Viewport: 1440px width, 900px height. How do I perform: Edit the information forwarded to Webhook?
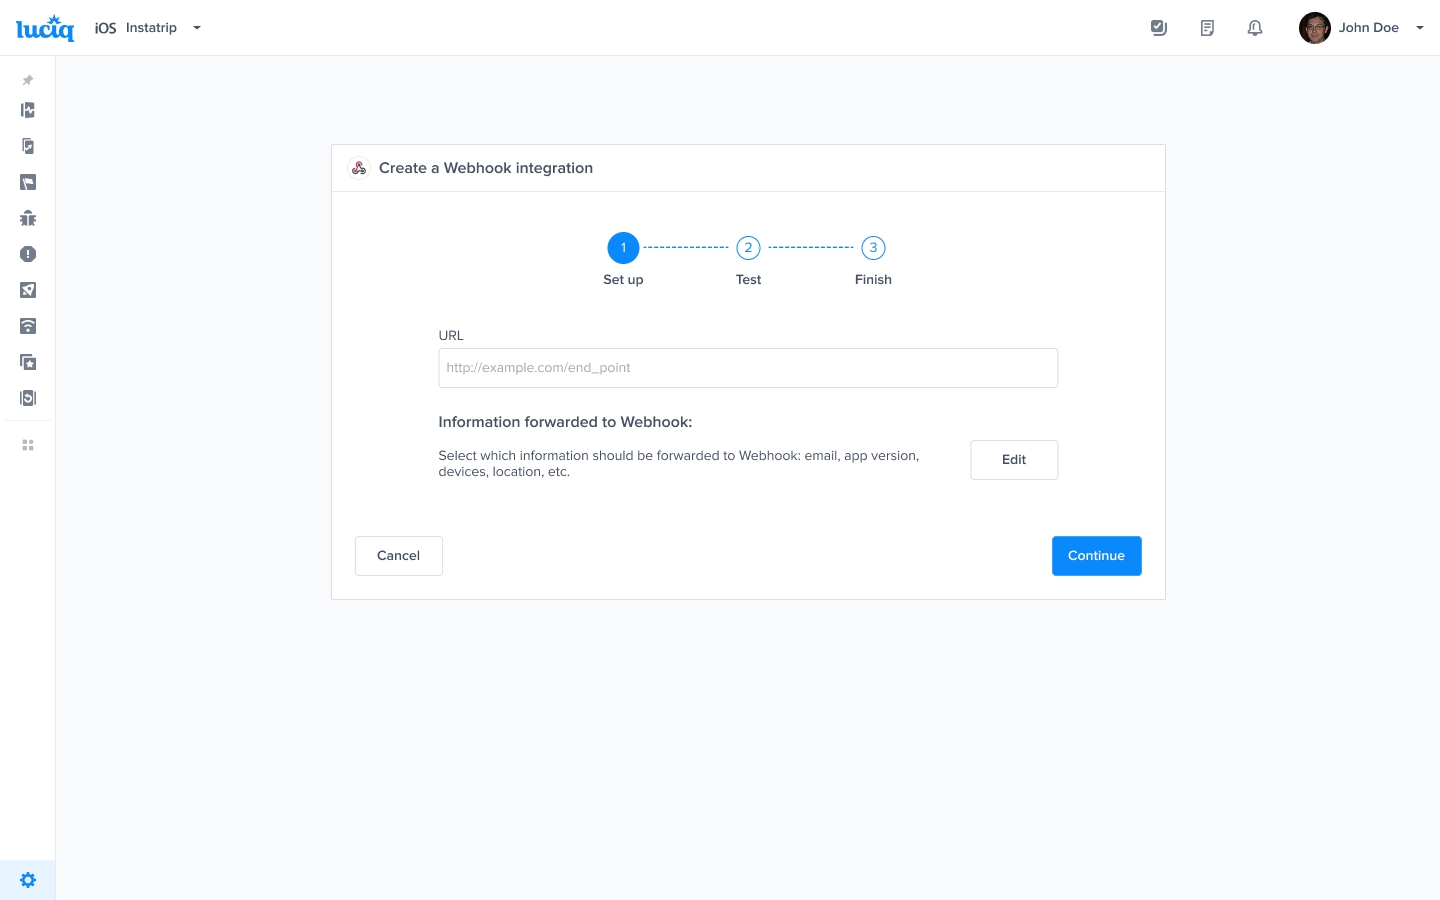pyautogui.click(x=1014, y=460)
